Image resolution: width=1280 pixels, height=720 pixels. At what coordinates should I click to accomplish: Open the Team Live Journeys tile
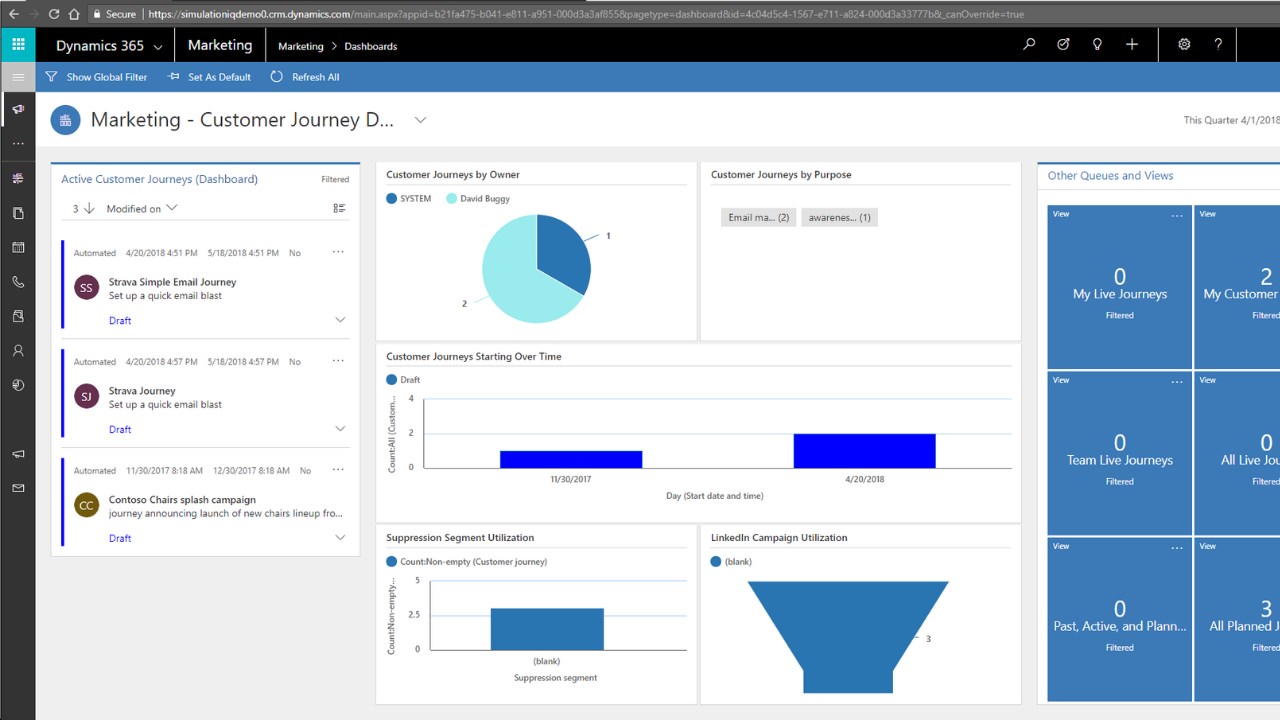pos(1120,454)
